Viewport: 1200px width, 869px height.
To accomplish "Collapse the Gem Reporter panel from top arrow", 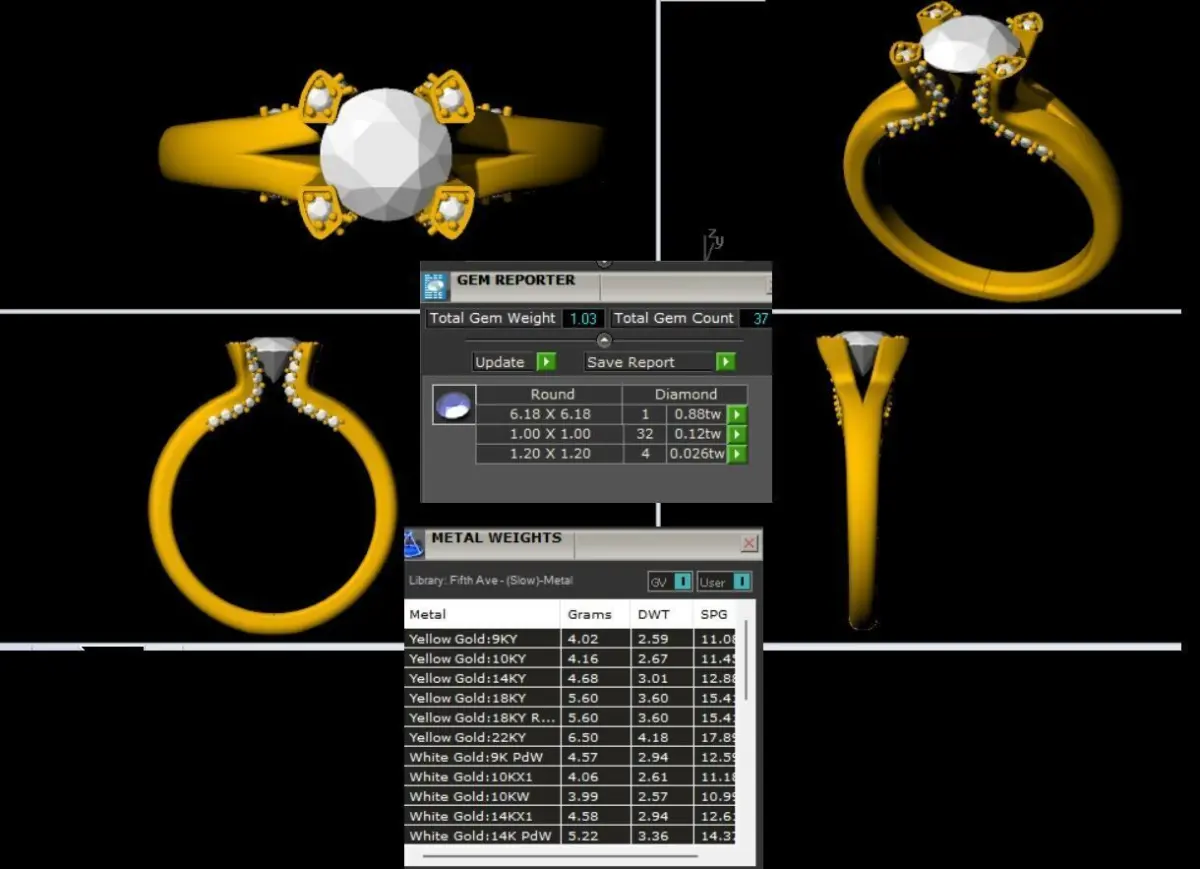I will coord(604,263).
